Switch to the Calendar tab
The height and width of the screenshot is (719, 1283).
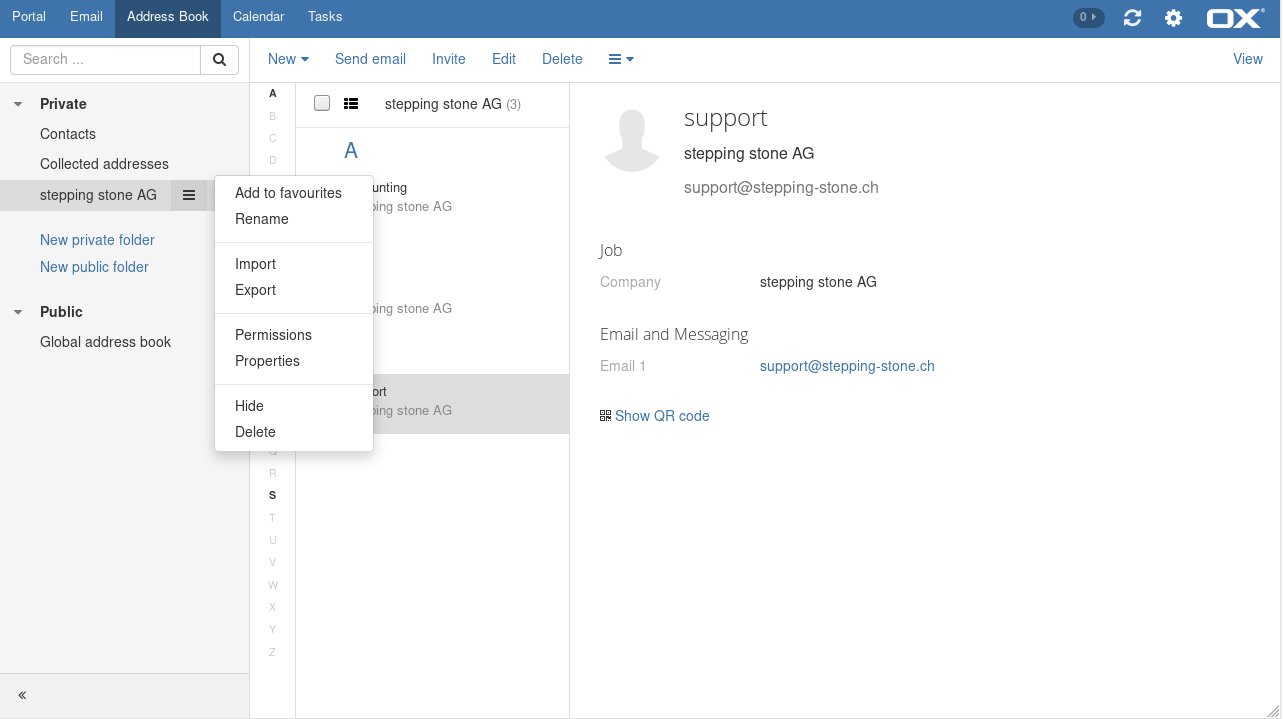(258, 17)
